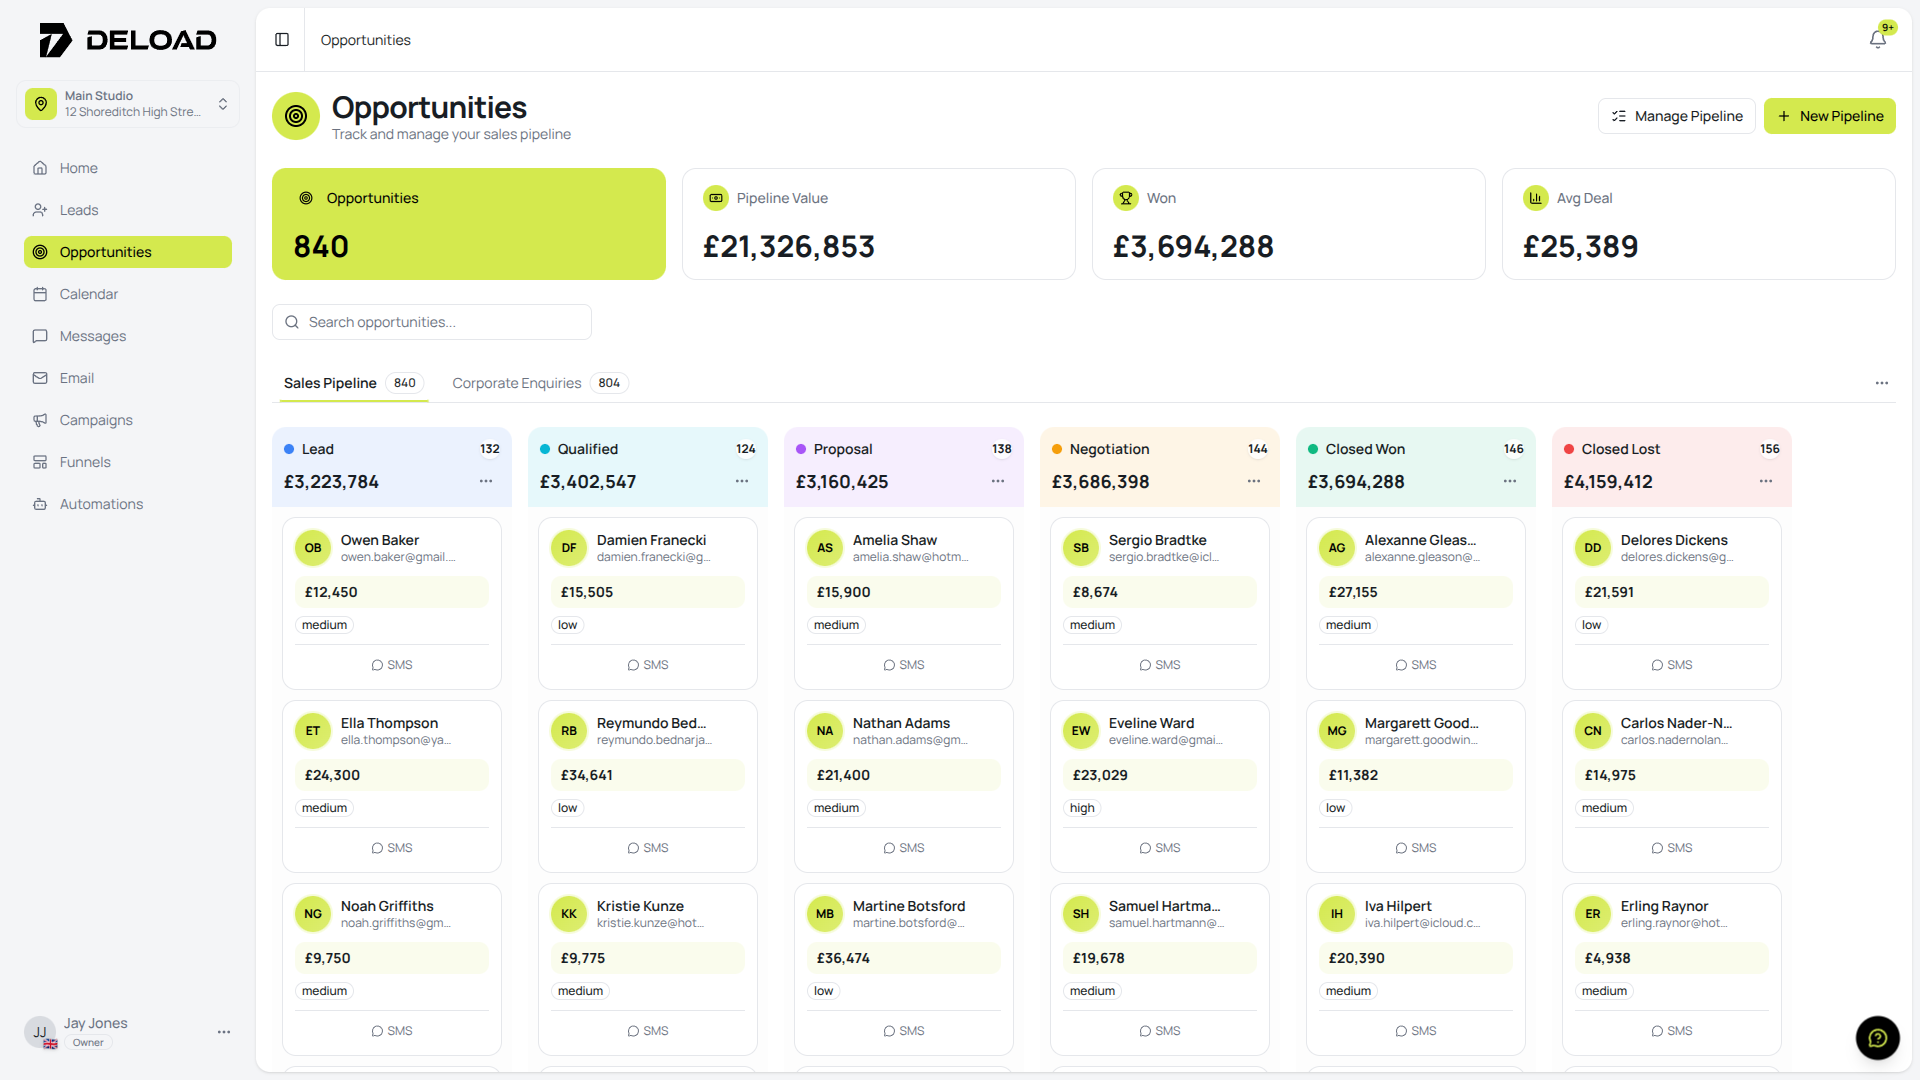This screenshot has height=1080, width=1920.
Task: Open Closed Lost column options menu
Action: click(x=1766, y=481)
